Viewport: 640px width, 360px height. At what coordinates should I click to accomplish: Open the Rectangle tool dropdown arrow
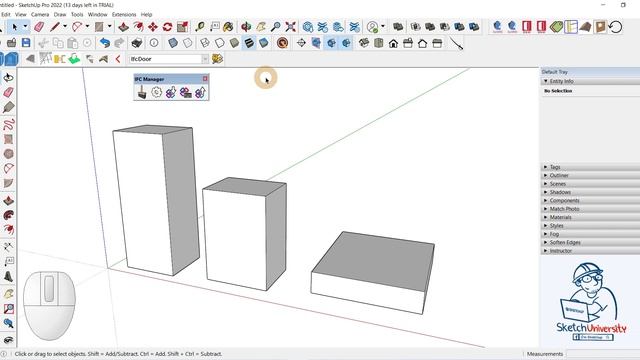[109, 27]
